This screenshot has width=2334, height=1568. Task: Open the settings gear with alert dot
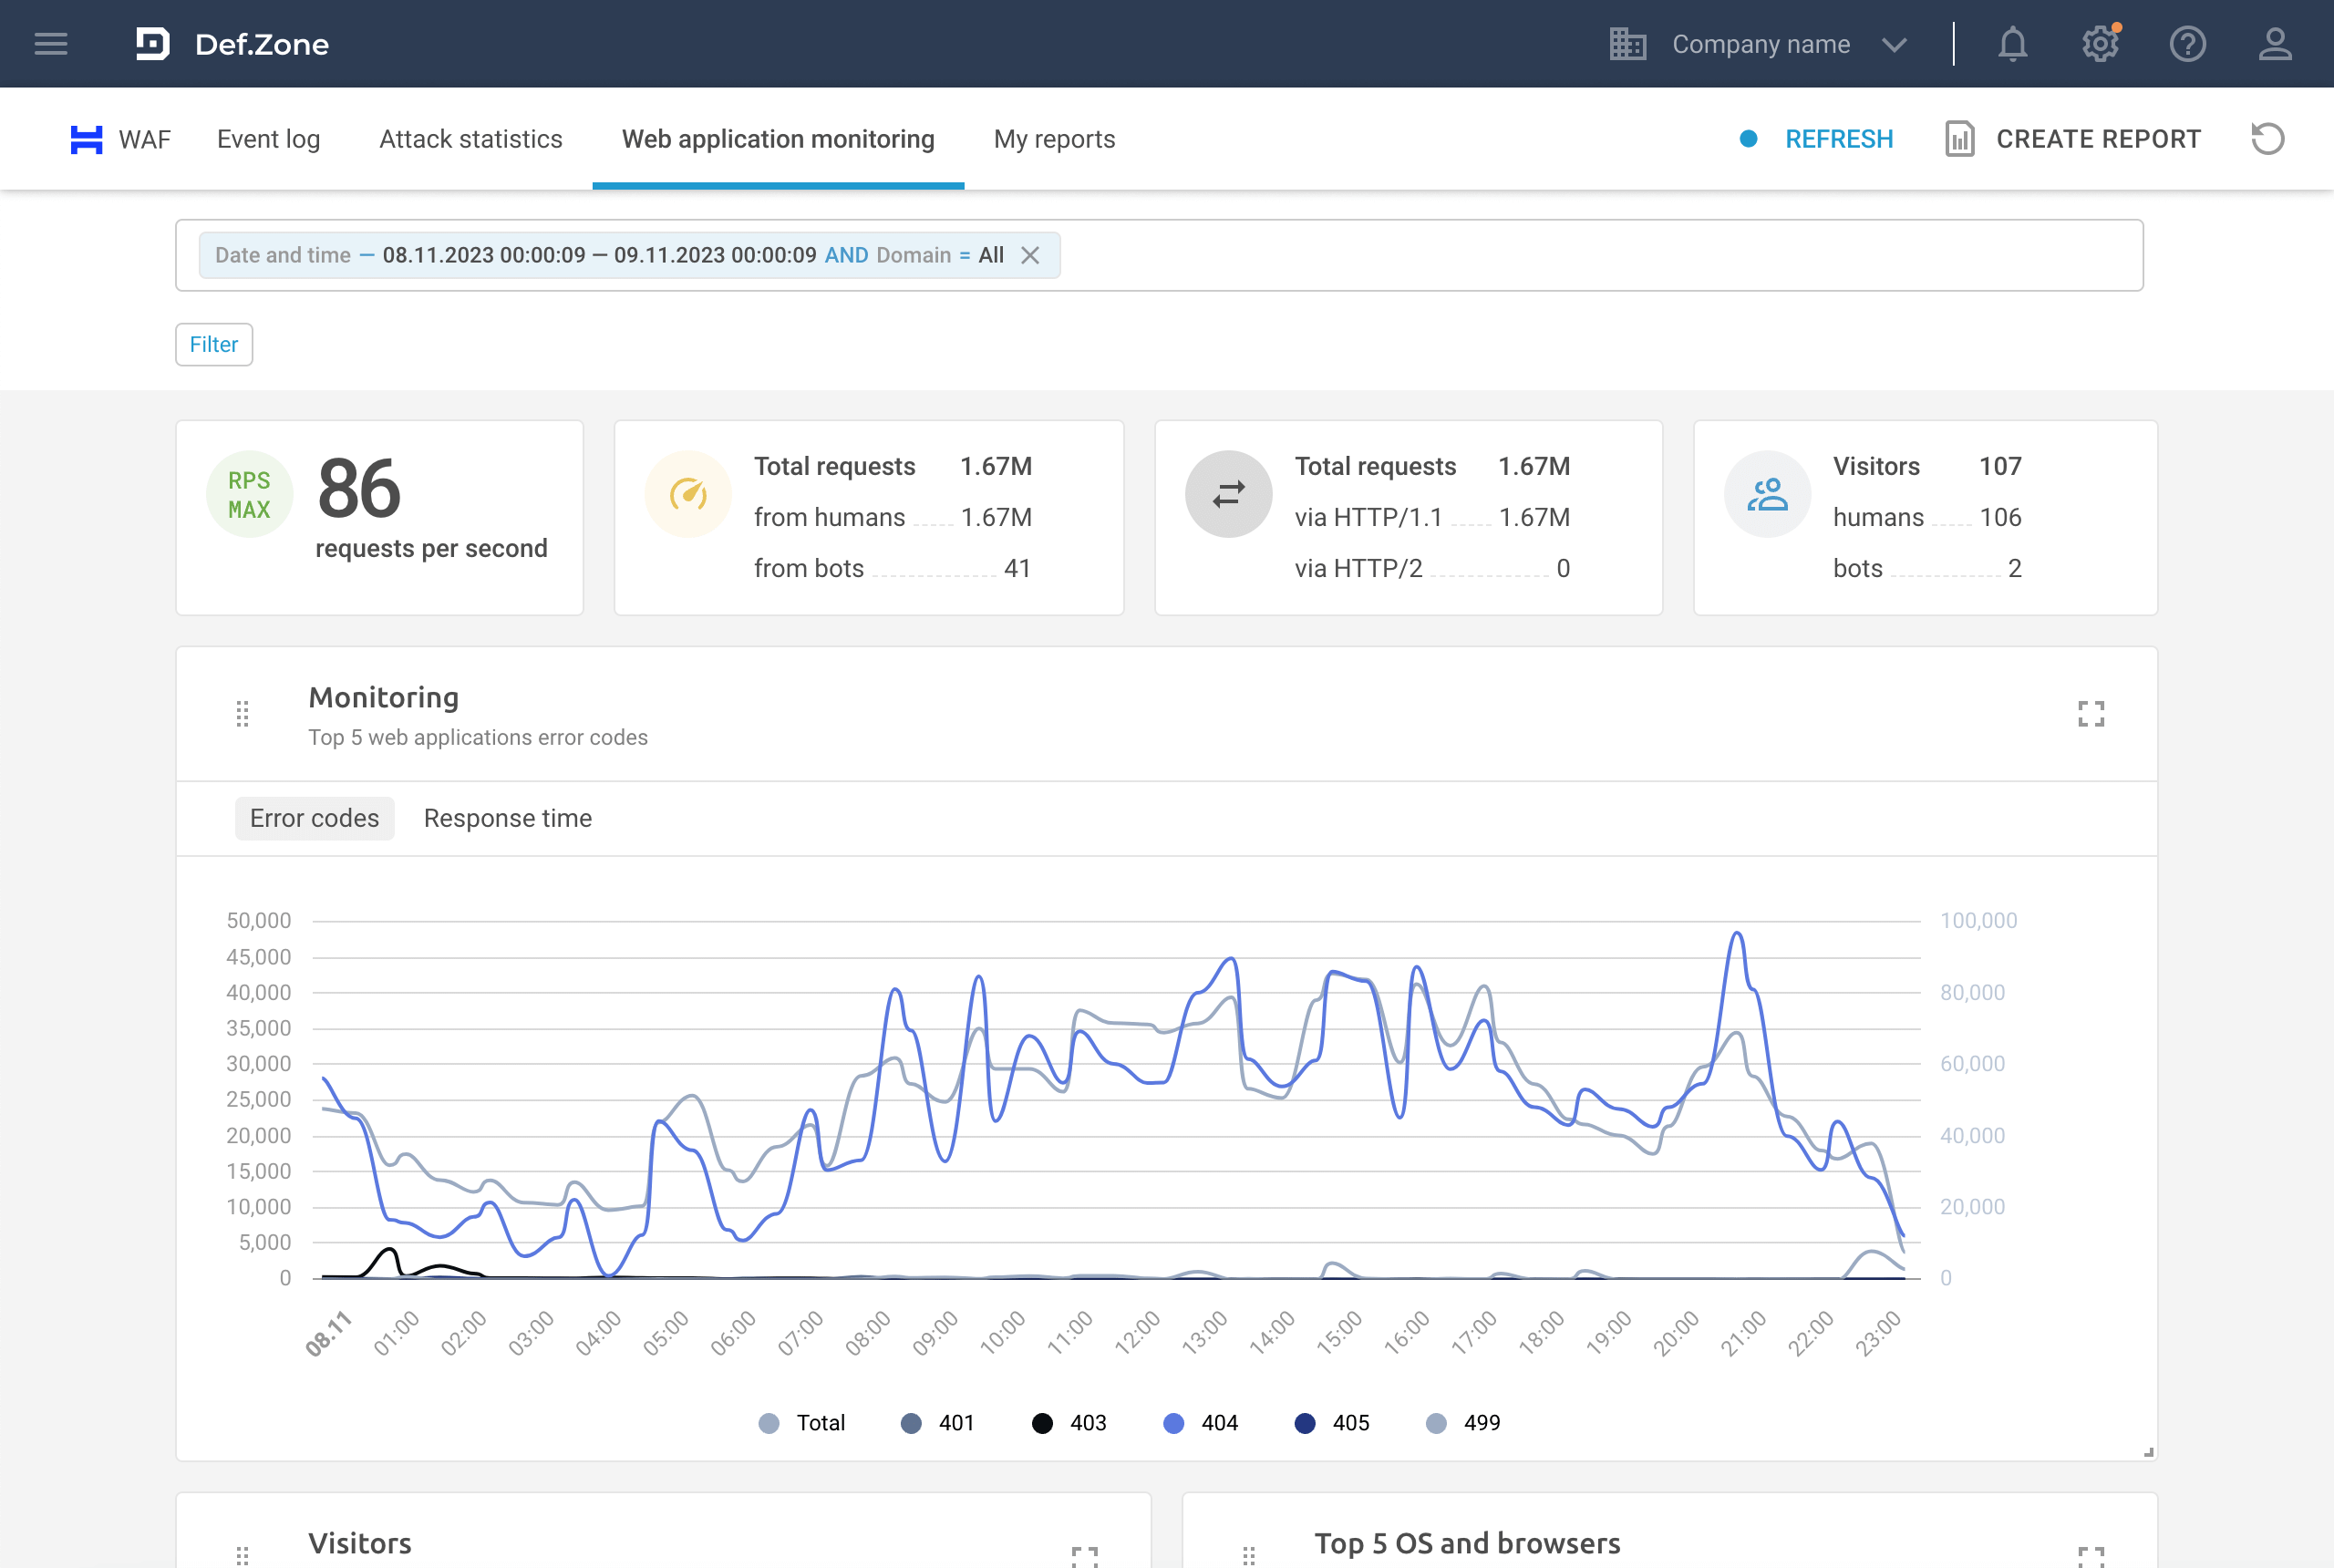pos(2100,43)
